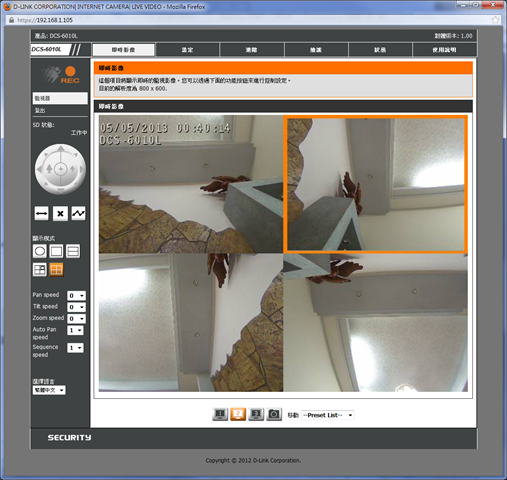
Task: Open the last tab, on the far right
Action: pyautogui.click(x=444, y=50)
